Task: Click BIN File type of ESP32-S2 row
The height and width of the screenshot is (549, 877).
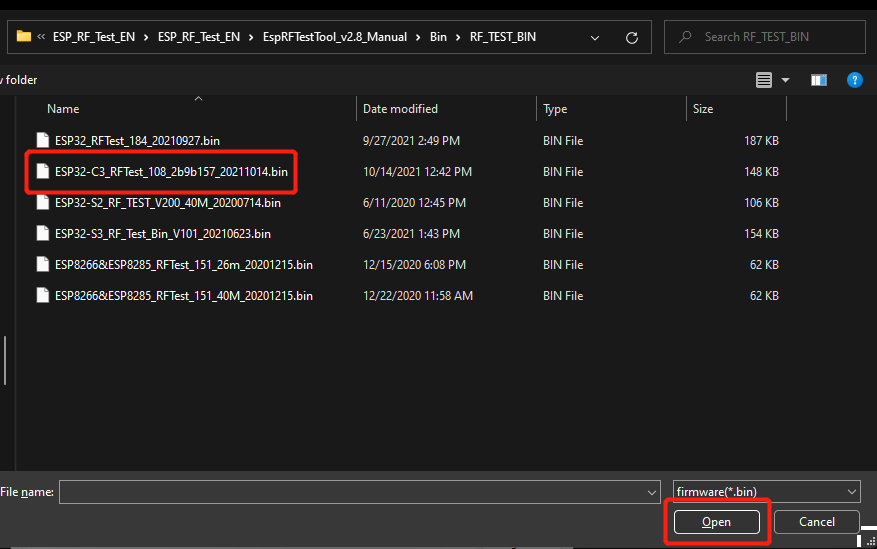Action: pos(563,202)
